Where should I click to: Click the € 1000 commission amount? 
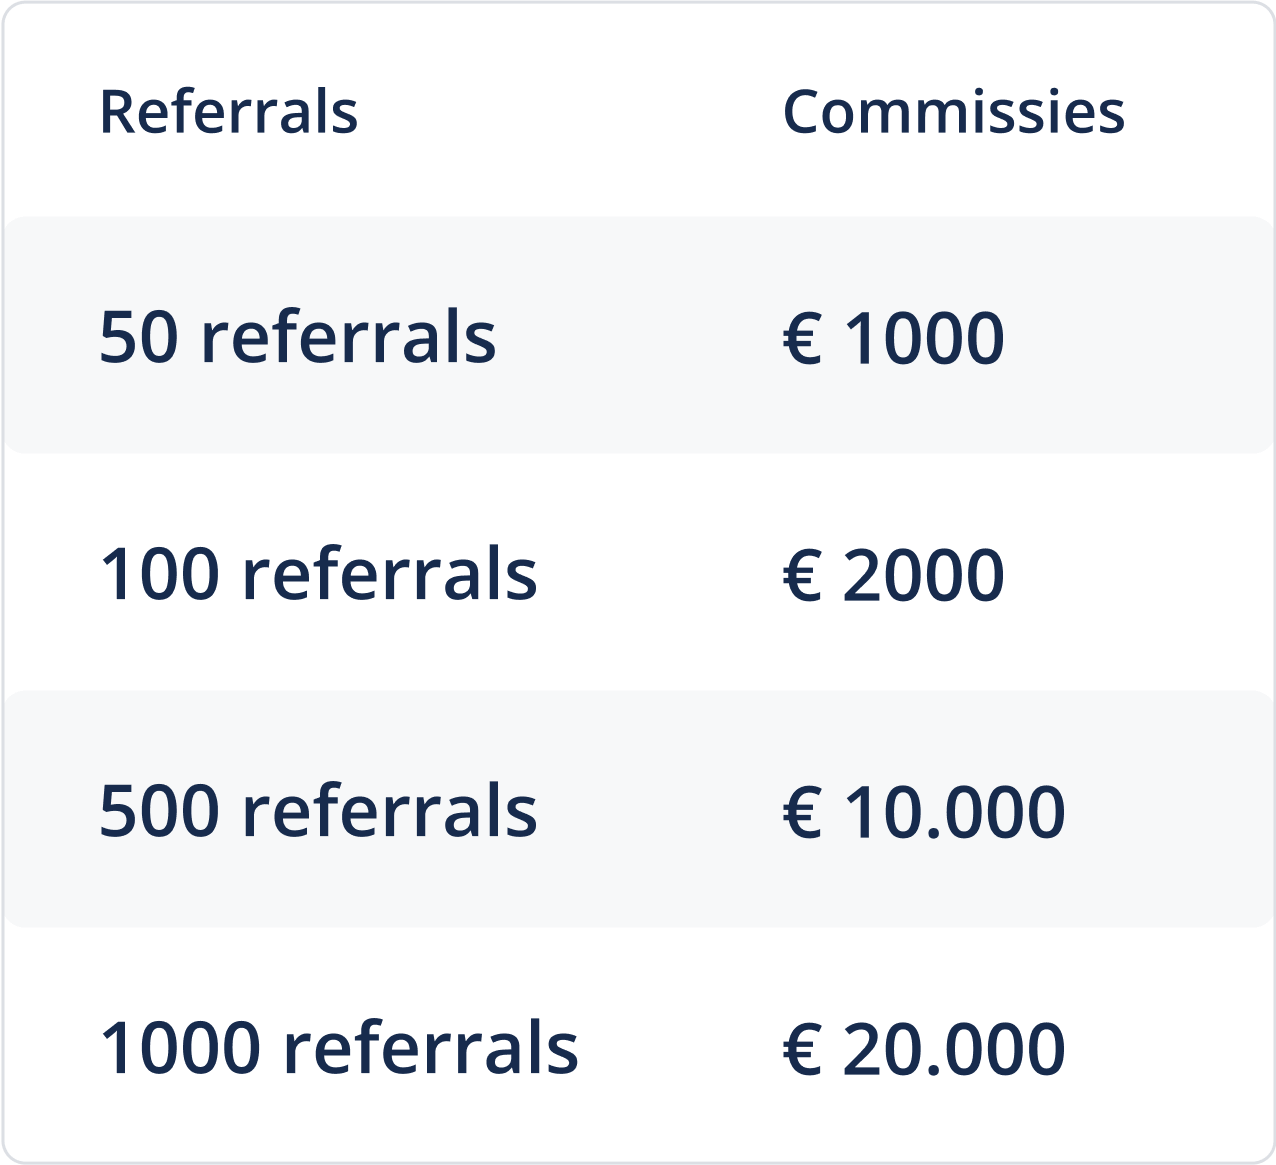coord(893,337)
